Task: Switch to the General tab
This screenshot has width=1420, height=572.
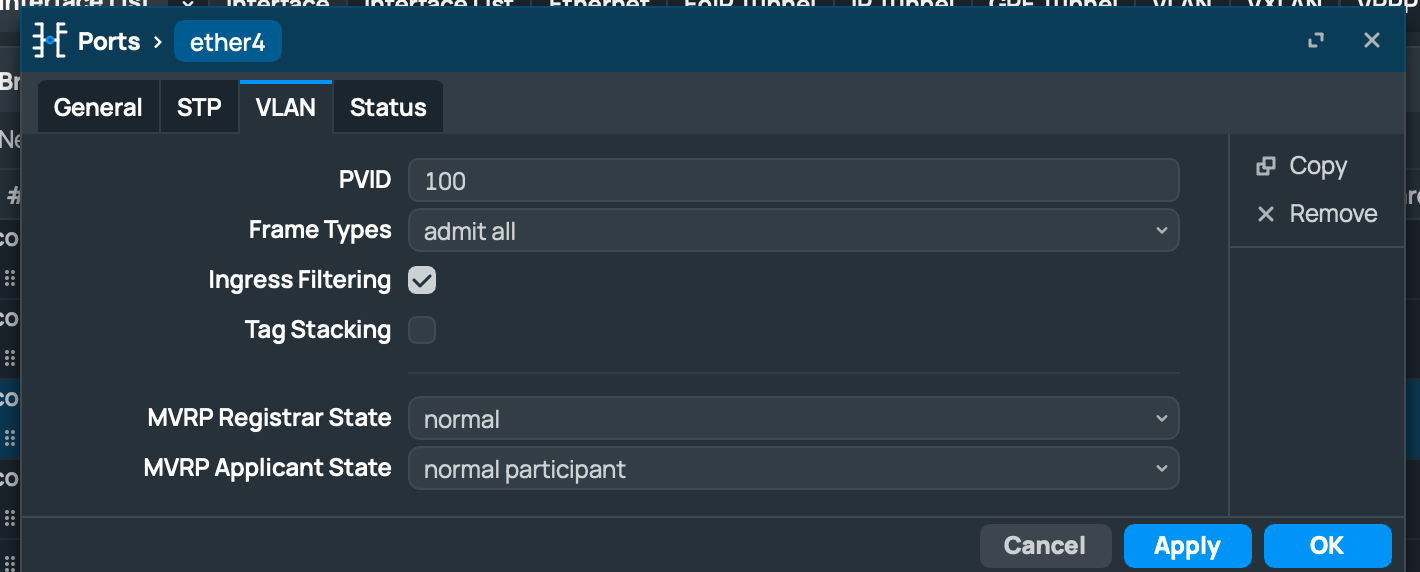Action: (x=98, y=107)
